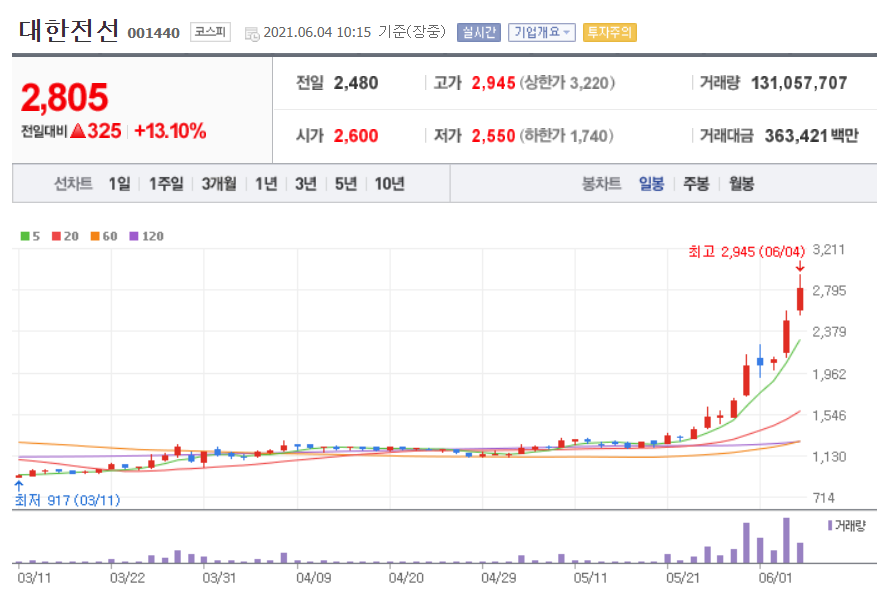Click the 상한가 3,220 text
Screen dimensions: 877x594
[x=567, y=83]
